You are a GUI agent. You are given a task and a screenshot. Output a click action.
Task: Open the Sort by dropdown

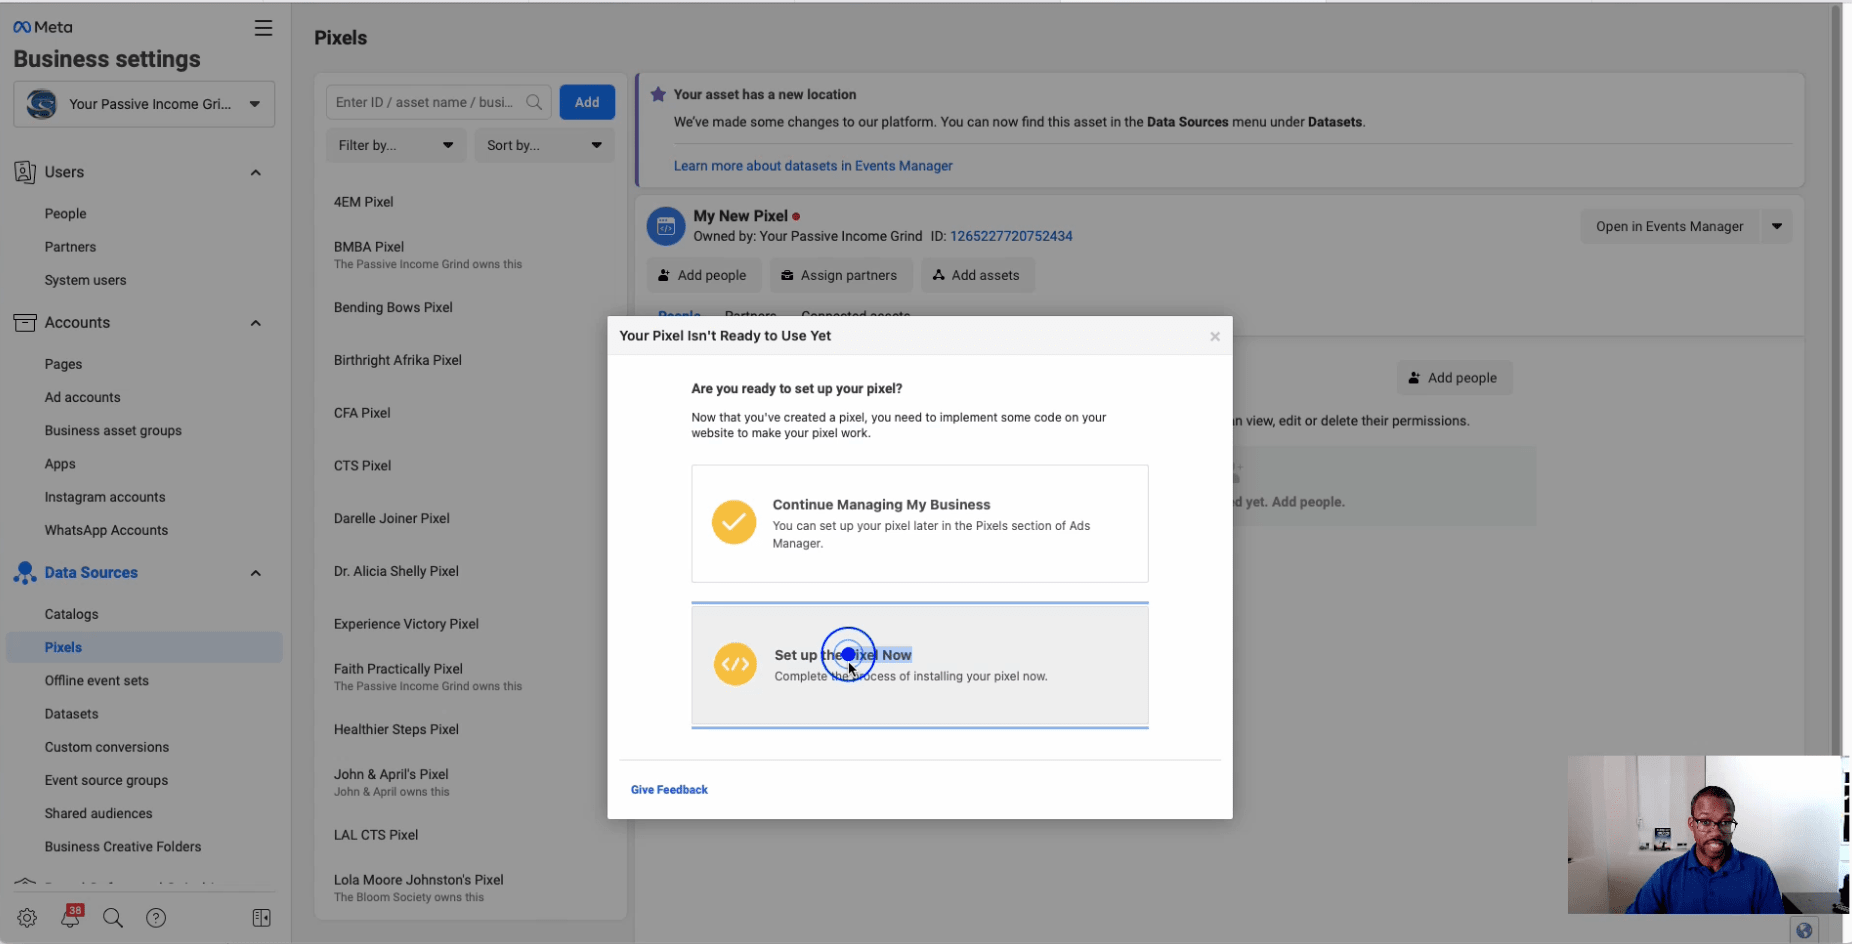click(x=544, y=145)
